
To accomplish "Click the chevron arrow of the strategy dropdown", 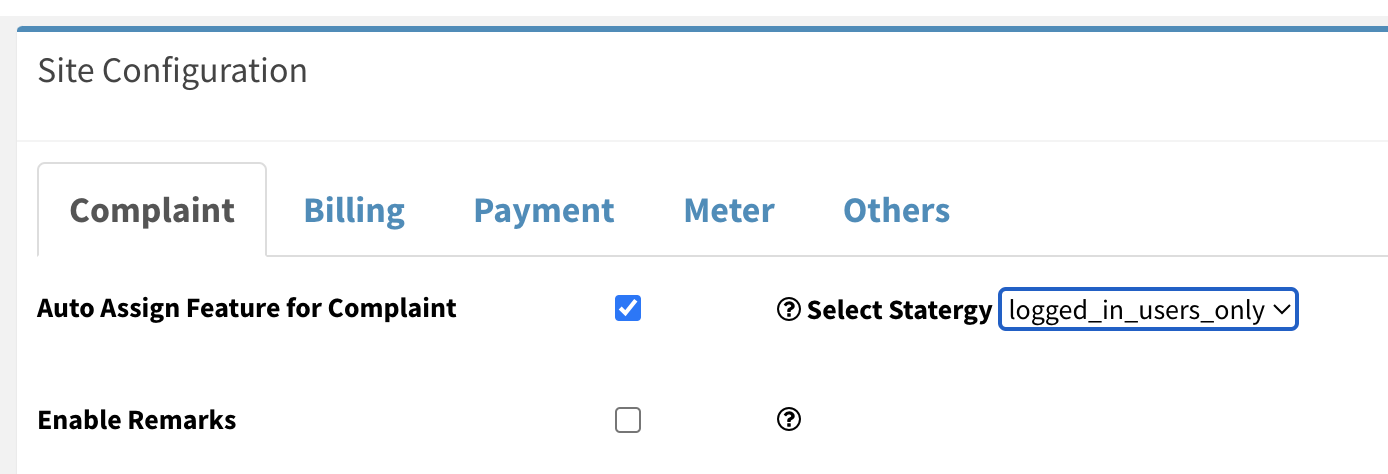I will [x=1281, y=310].
